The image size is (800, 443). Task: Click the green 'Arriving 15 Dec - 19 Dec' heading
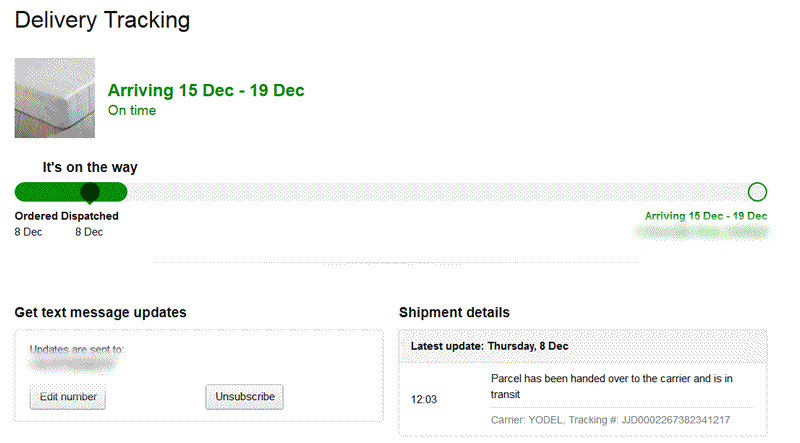[206, 90]
